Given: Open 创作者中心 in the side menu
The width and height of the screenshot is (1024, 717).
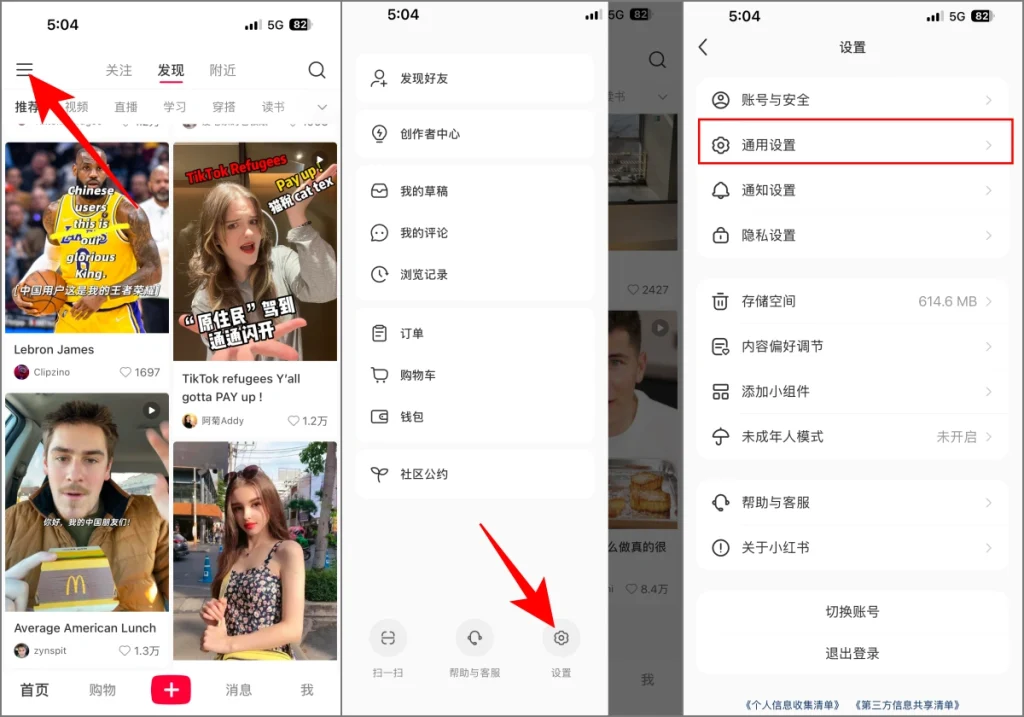Looking at the screenshot, I should pos(475,134).
